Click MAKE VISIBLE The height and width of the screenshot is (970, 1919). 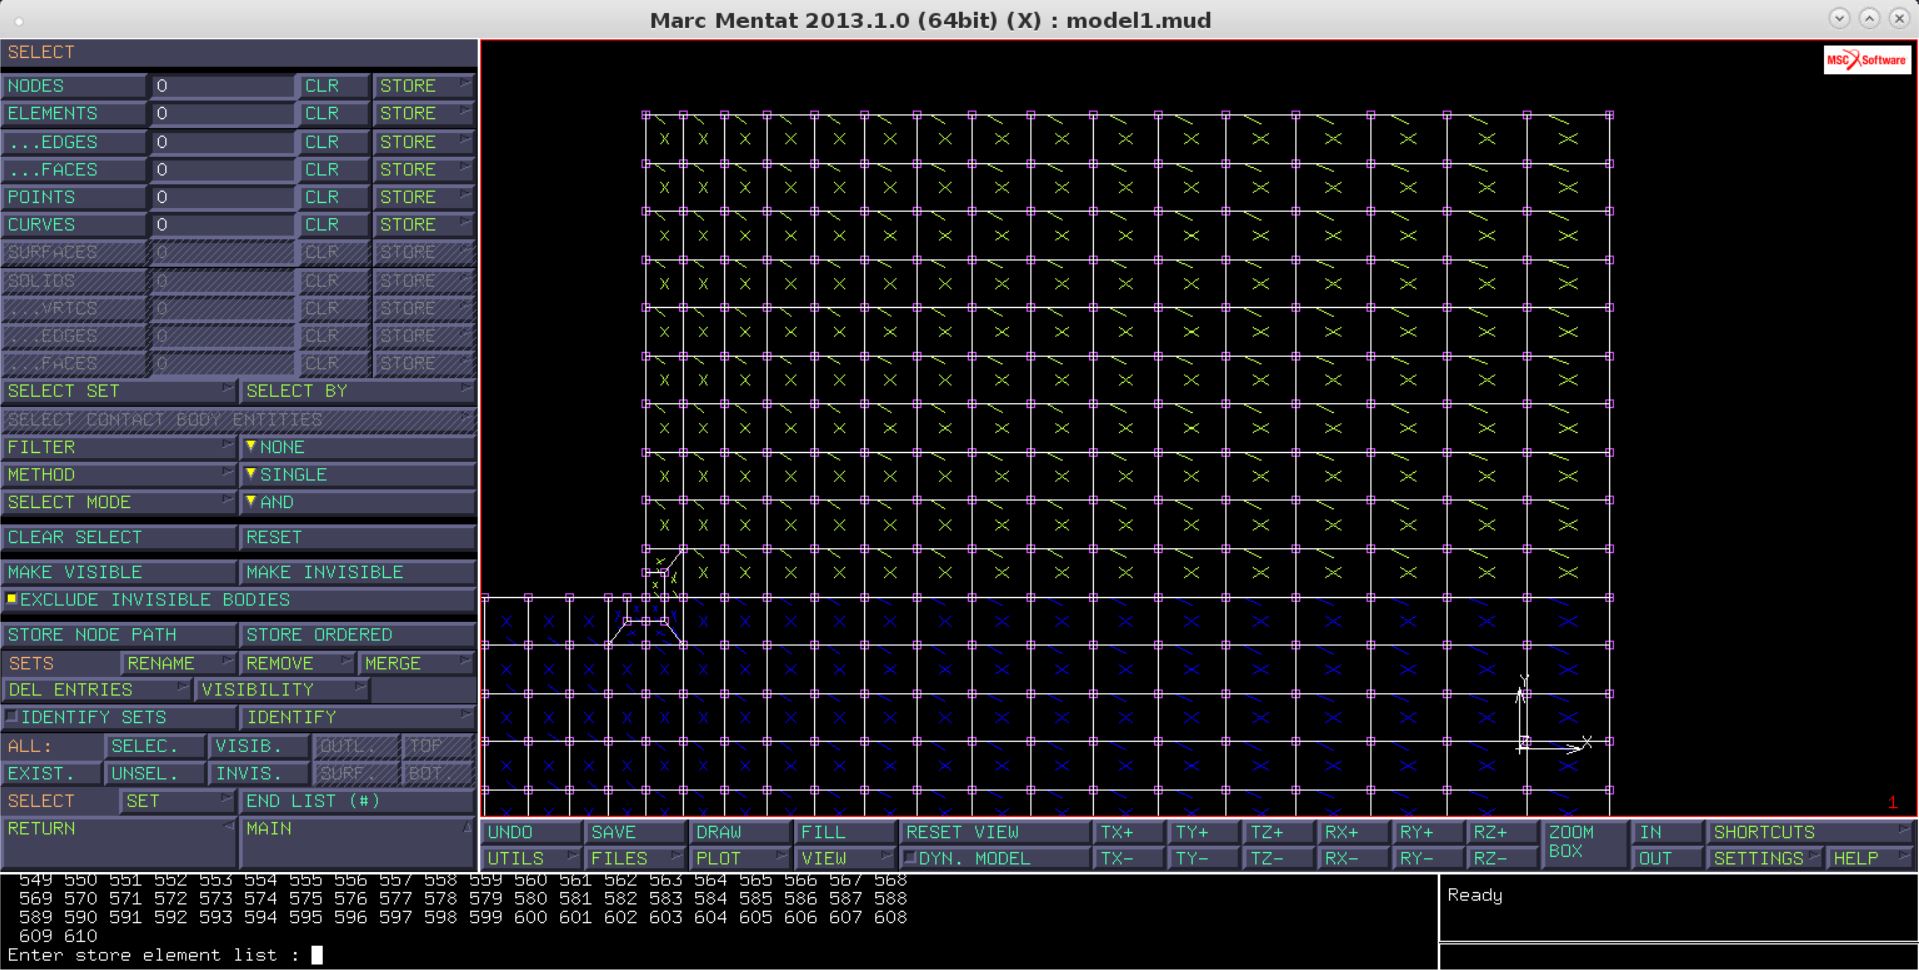point(118,572)
